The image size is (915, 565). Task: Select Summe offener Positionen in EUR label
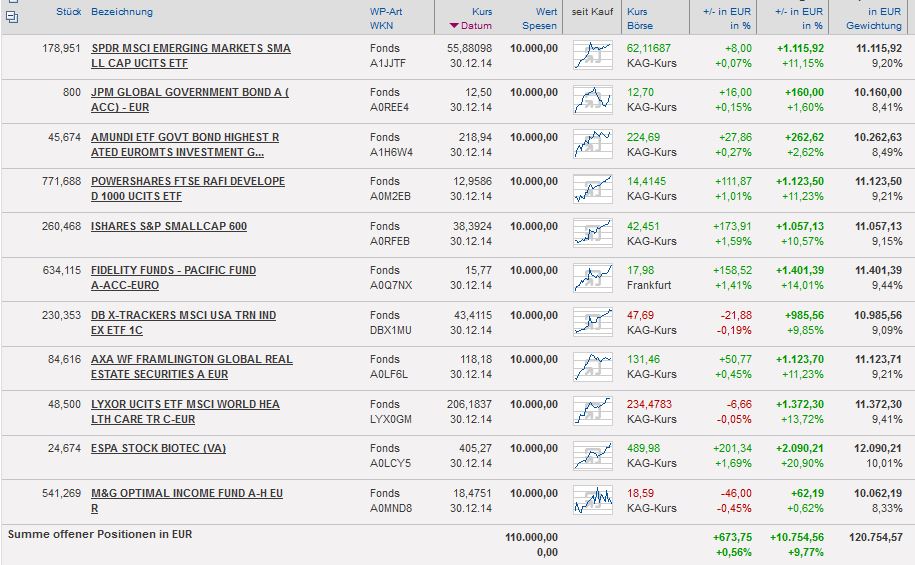click(x=100, y=534)
